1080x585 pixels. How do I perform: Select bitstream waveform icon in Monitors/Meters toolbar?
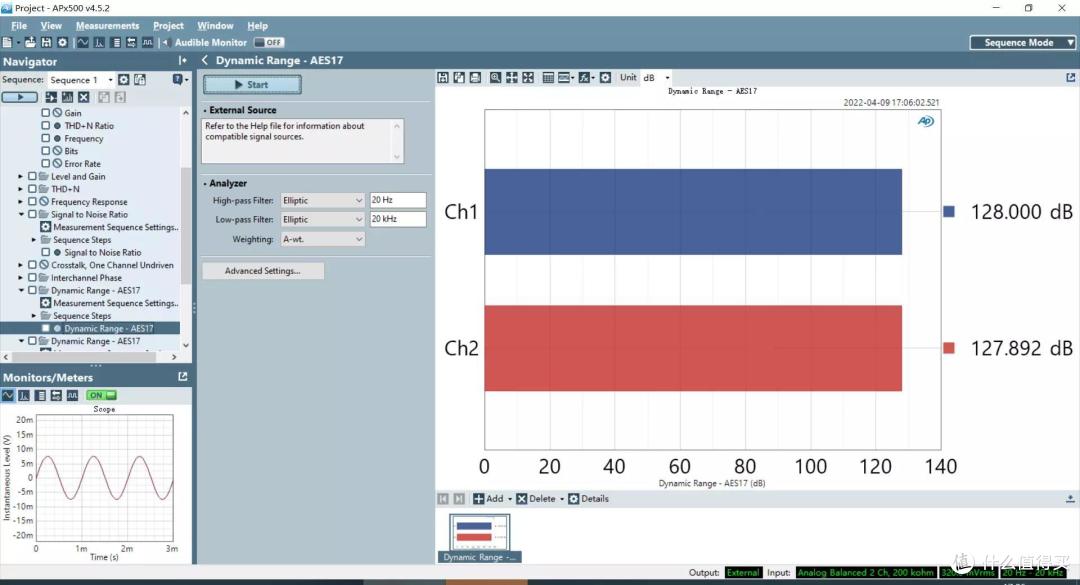coord(72,396)
